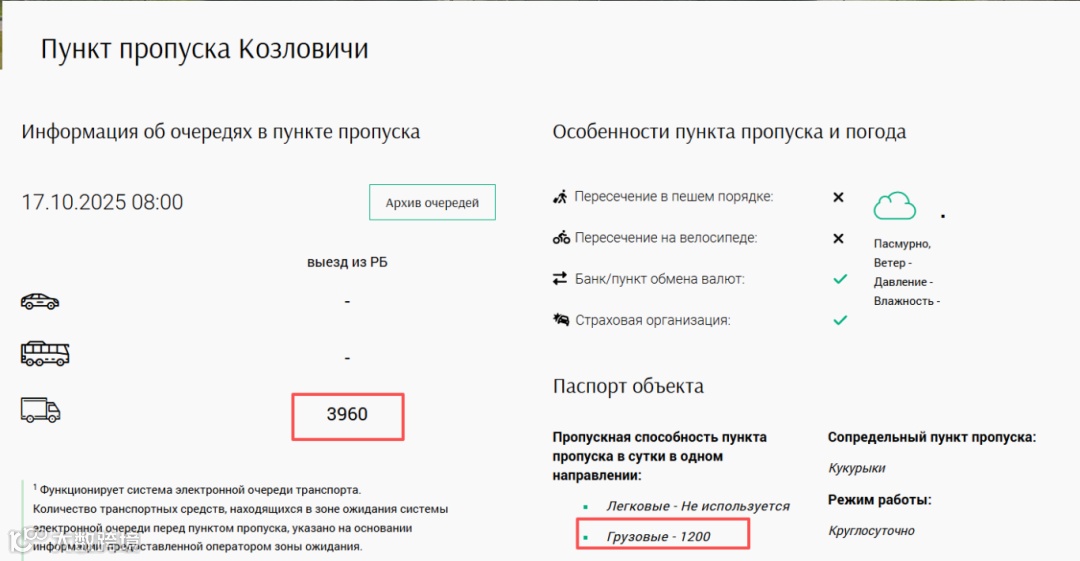This screenshot has width=1080, height=561.
Task: Click the footnote about система электронной очереди
Action: coord(240,518)
